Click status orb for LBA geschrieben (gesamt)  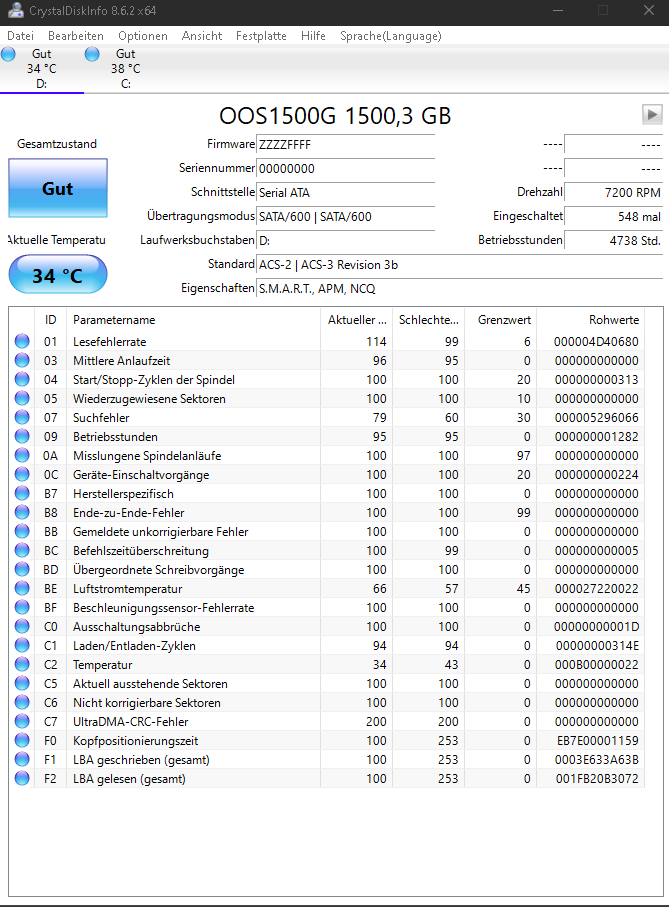[x=22, y=759]
